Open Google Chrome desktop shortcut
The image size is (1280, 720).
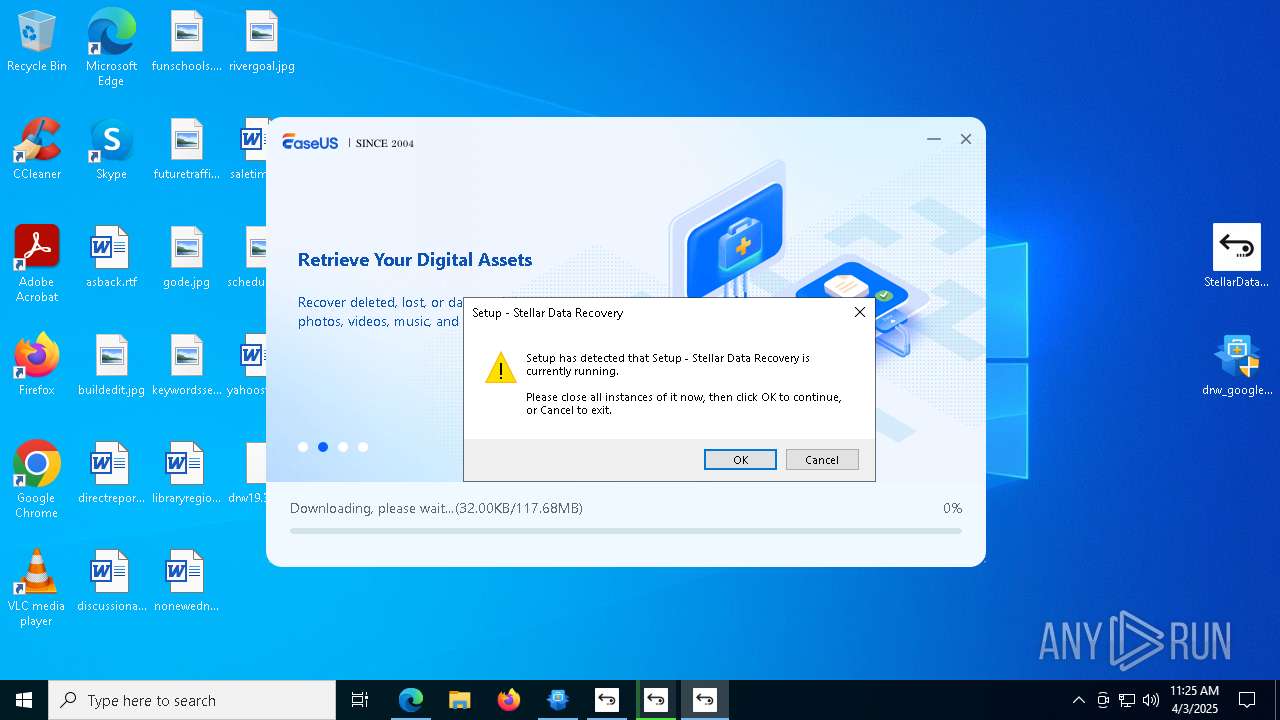[37, 479]
